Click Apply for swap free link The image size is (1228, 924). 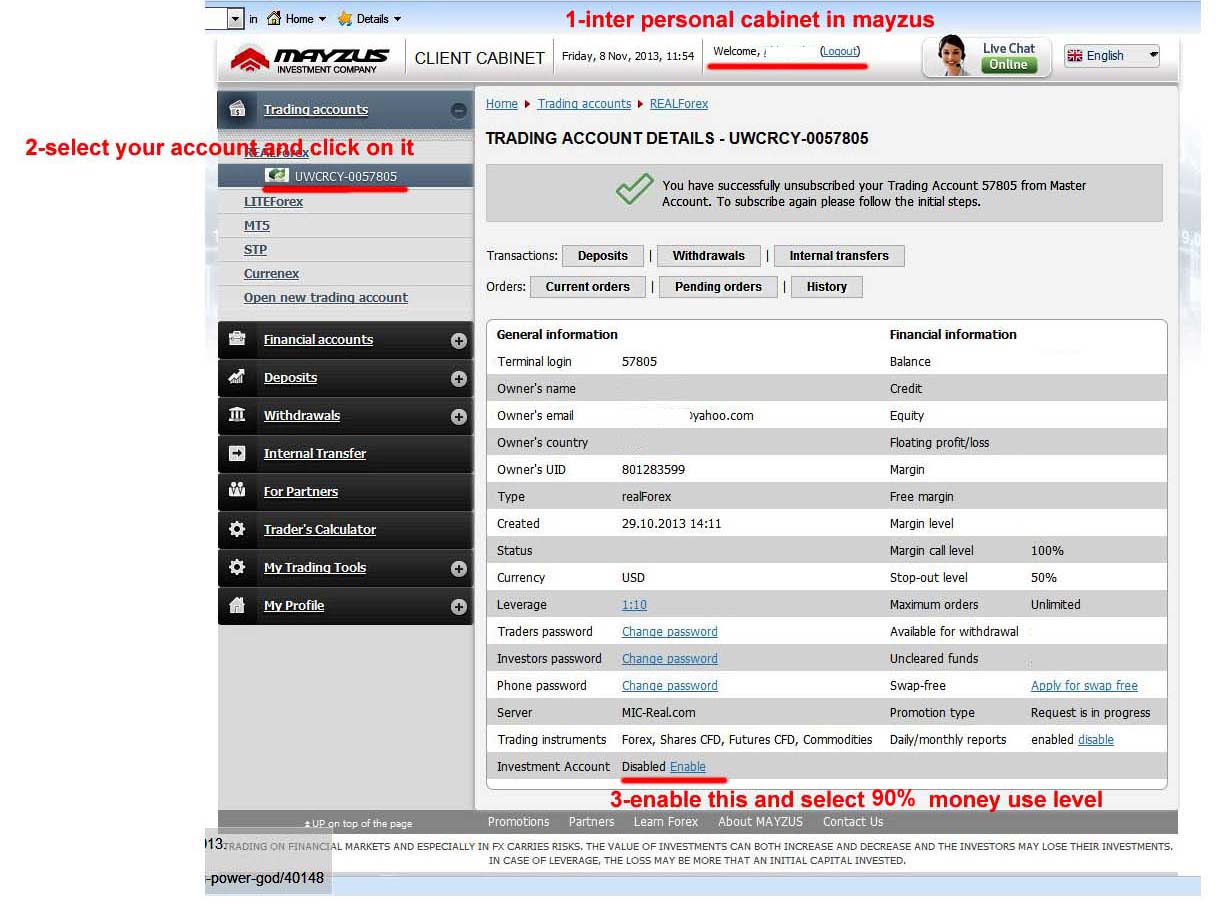point(1084,686)
